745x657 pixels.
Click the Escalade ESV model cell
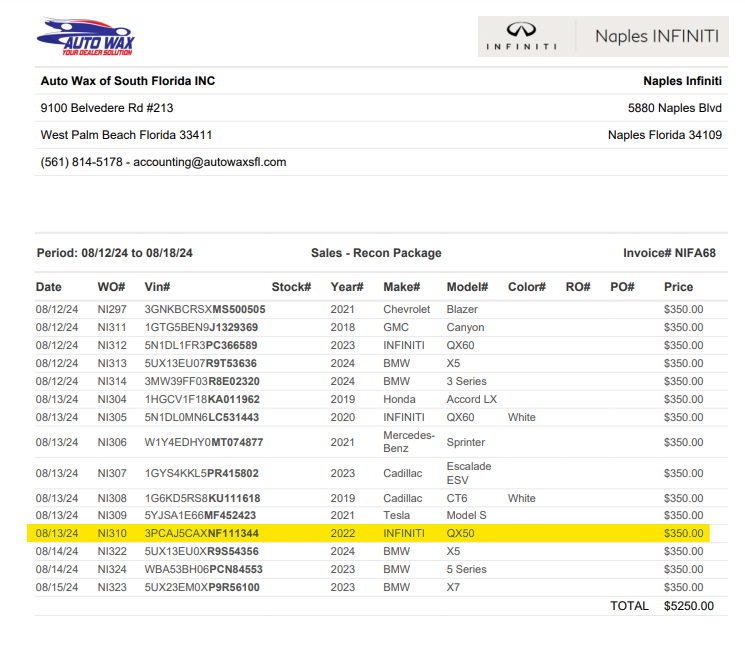[x=468, y=473]
